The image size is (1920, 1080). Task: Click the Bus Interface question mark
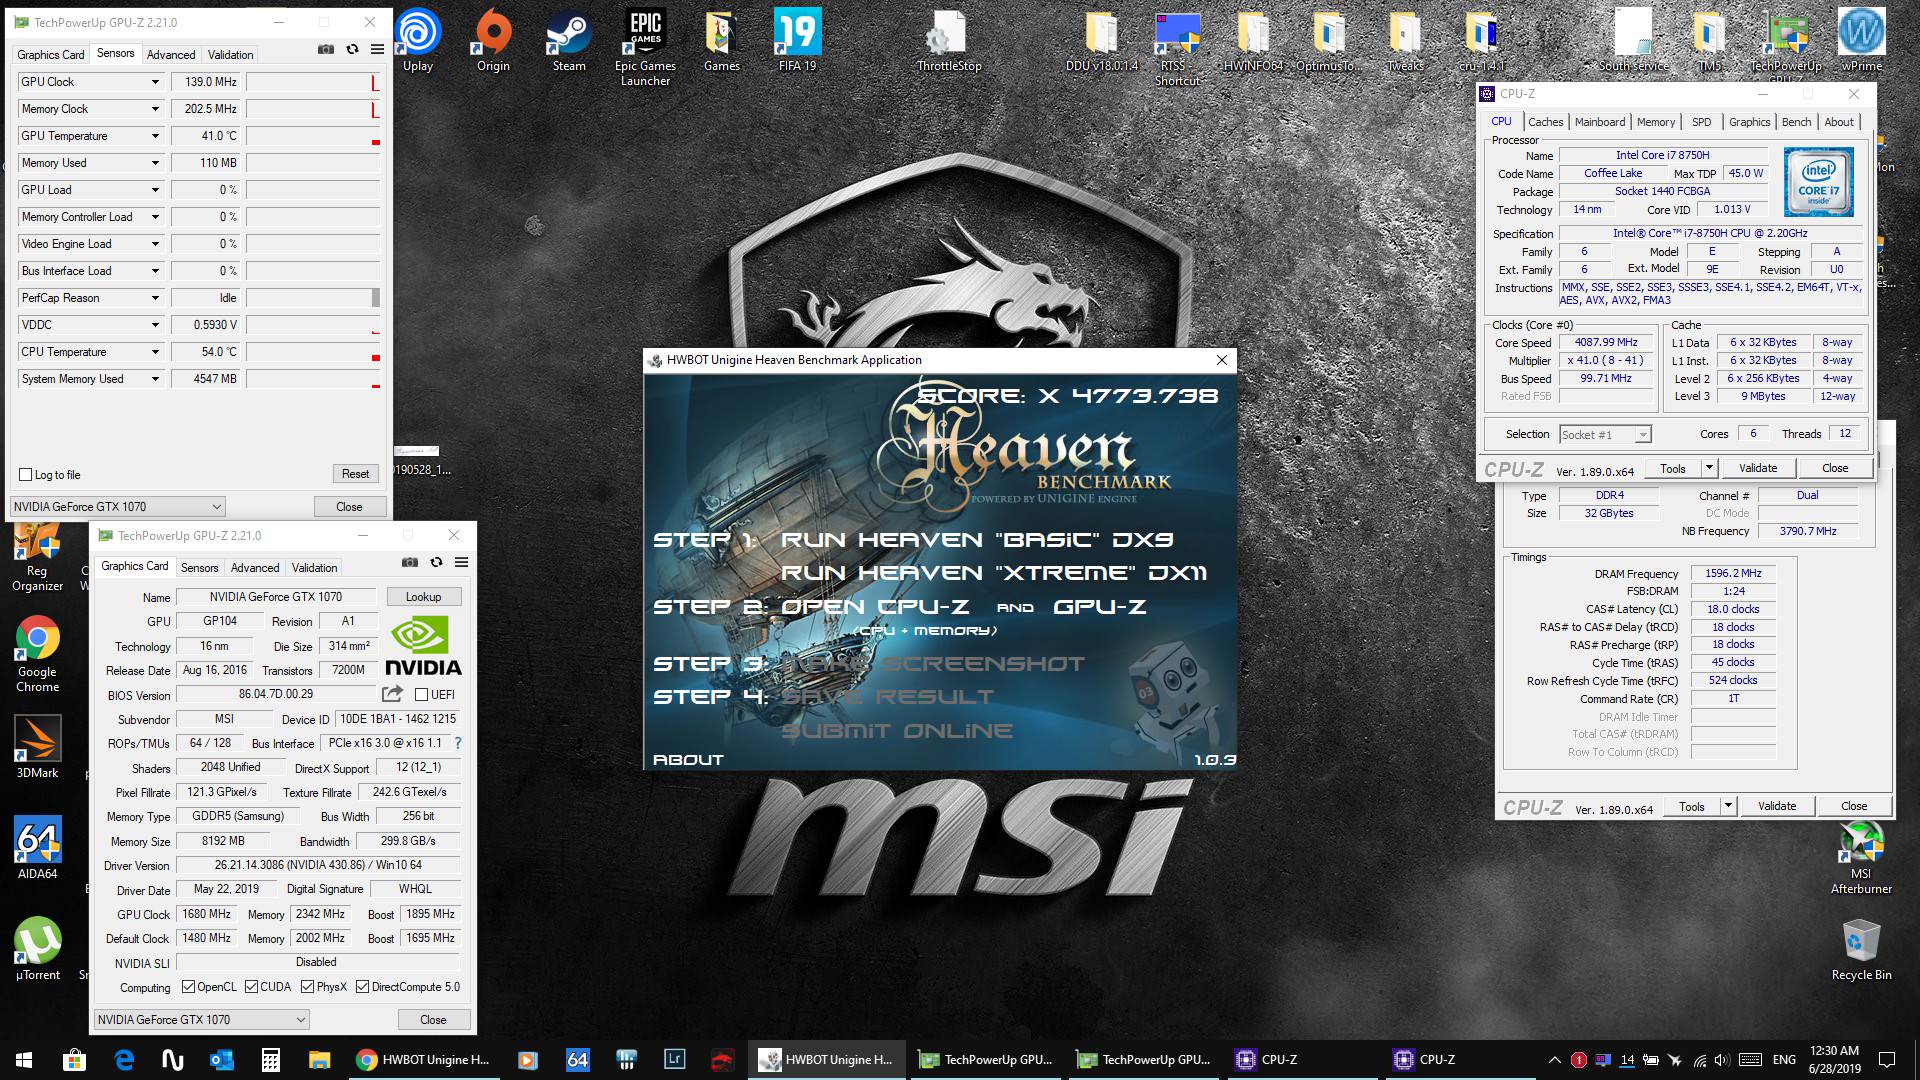pyautogui.click(x=458, y=743)
